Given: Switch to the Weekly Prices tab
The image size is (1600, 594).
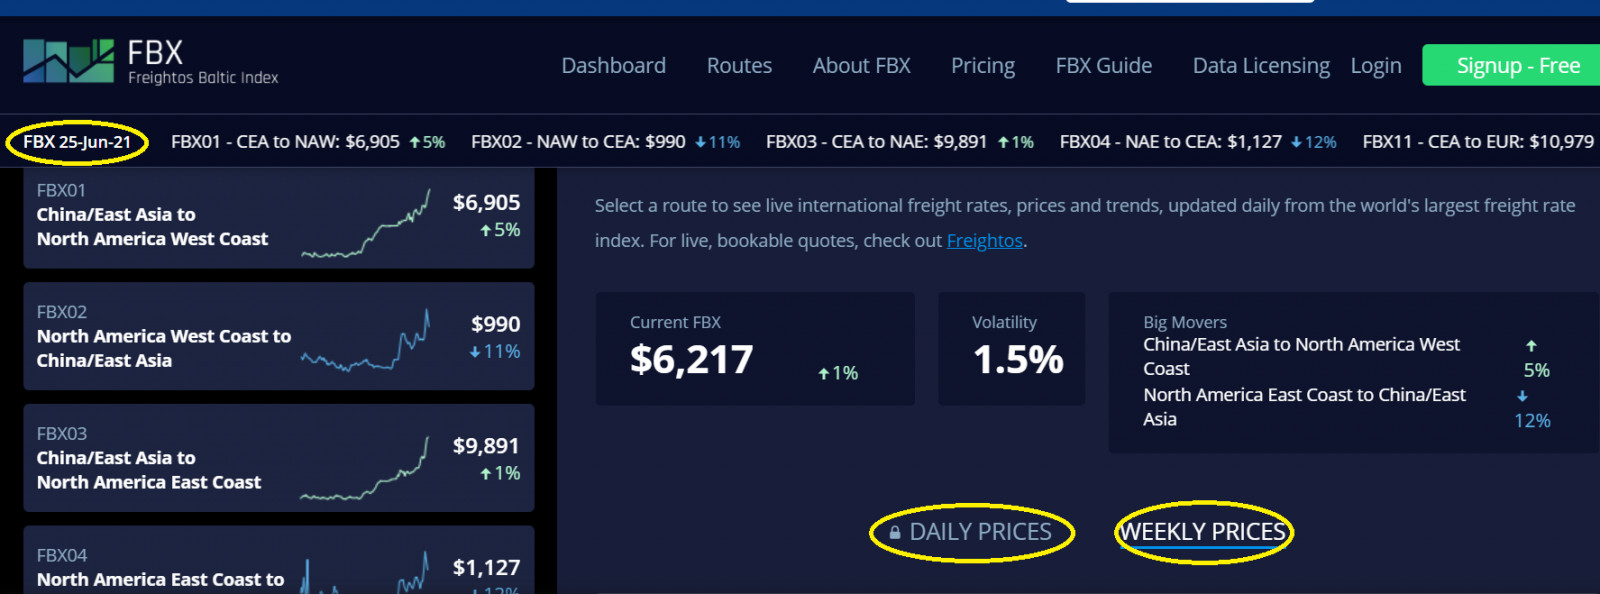Looking at the screenshot, I should coord(1202,532).
